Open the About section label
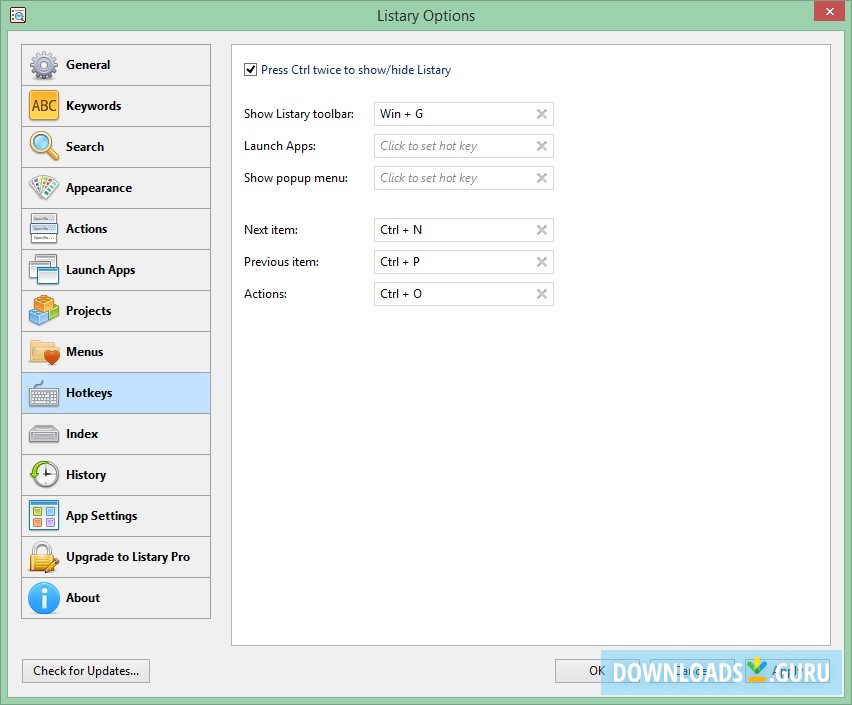This screenshot has width=852, height=705. (83, 598)
